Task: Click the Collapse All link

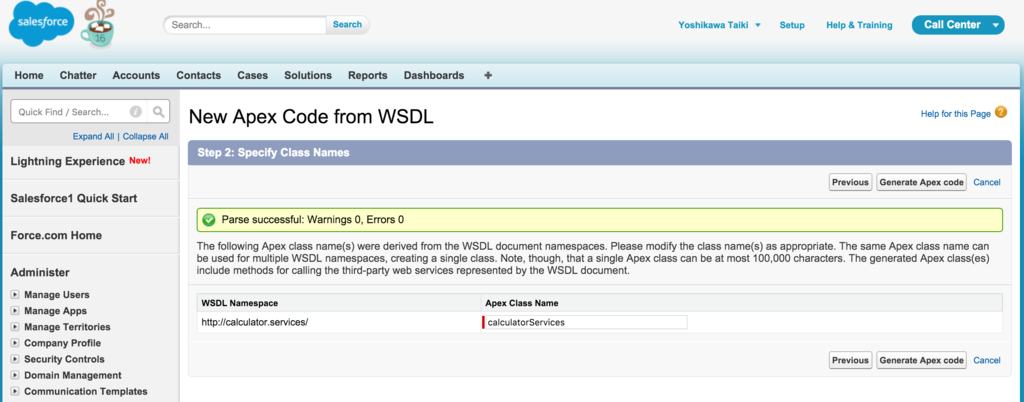Action: 146,136
